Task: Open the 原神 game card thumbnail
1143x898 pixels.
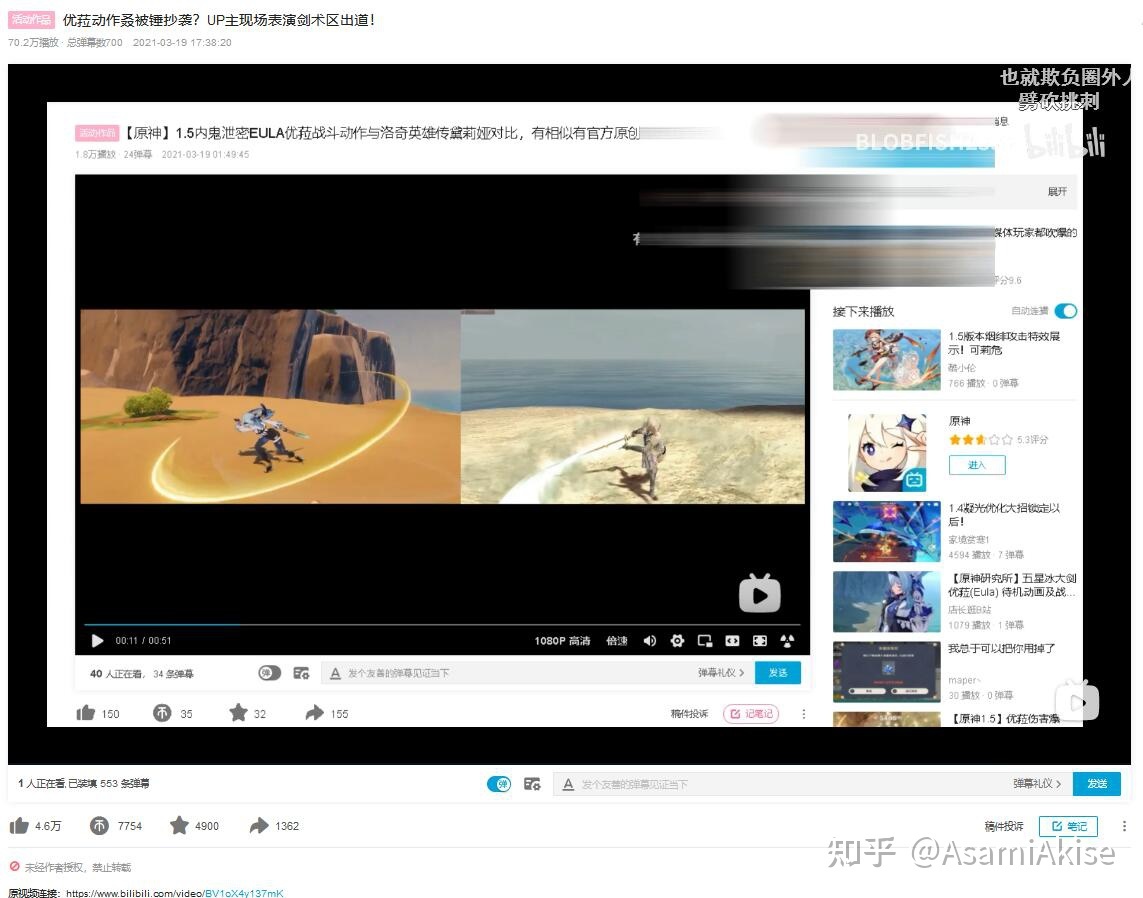Action: click(x=886, y=452)
